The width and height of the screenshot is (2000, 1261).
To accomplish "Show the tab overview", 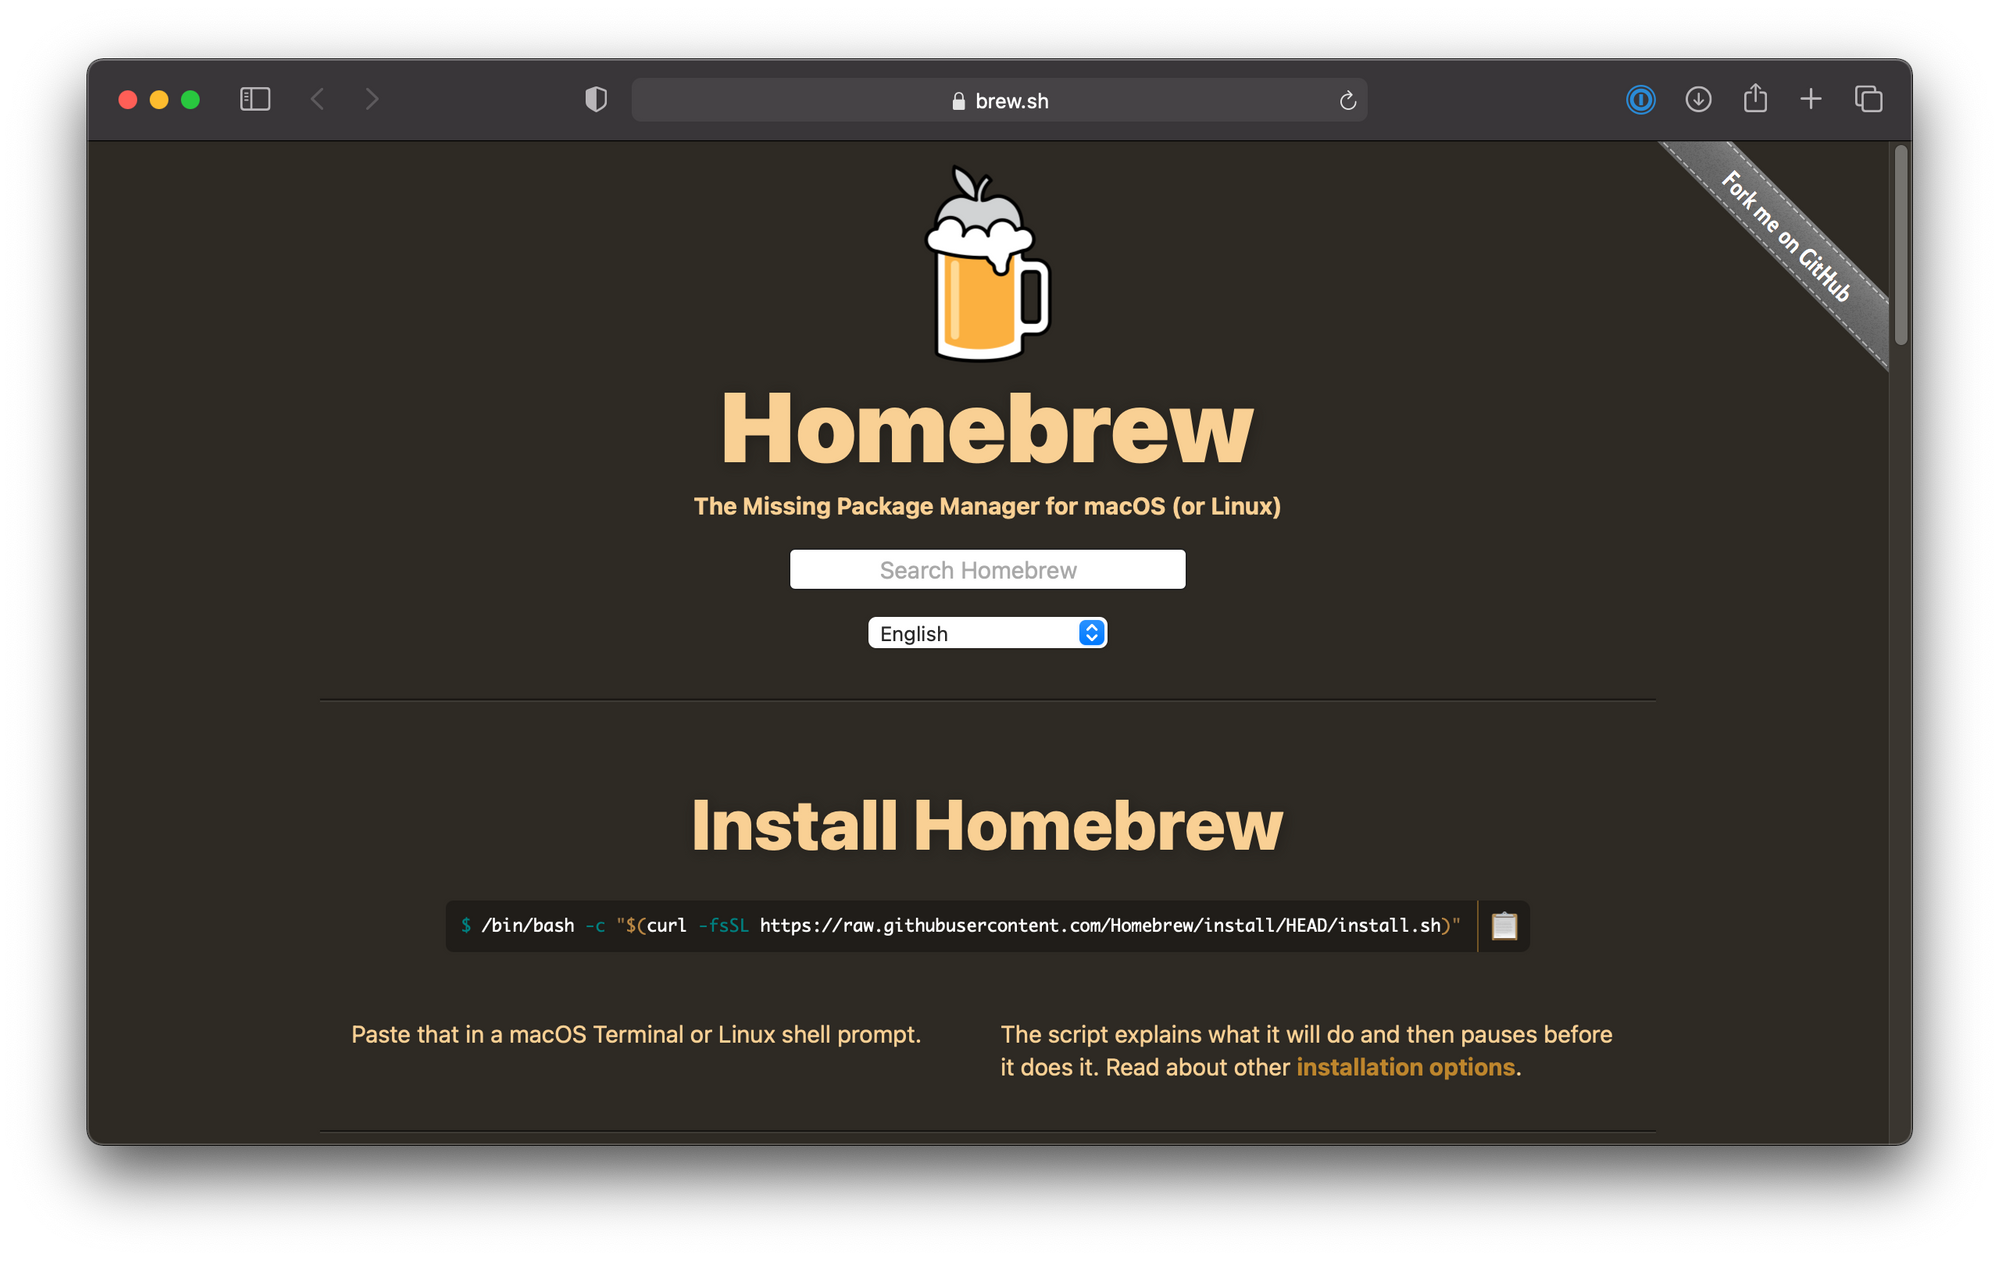I will tap(1868, 99).
